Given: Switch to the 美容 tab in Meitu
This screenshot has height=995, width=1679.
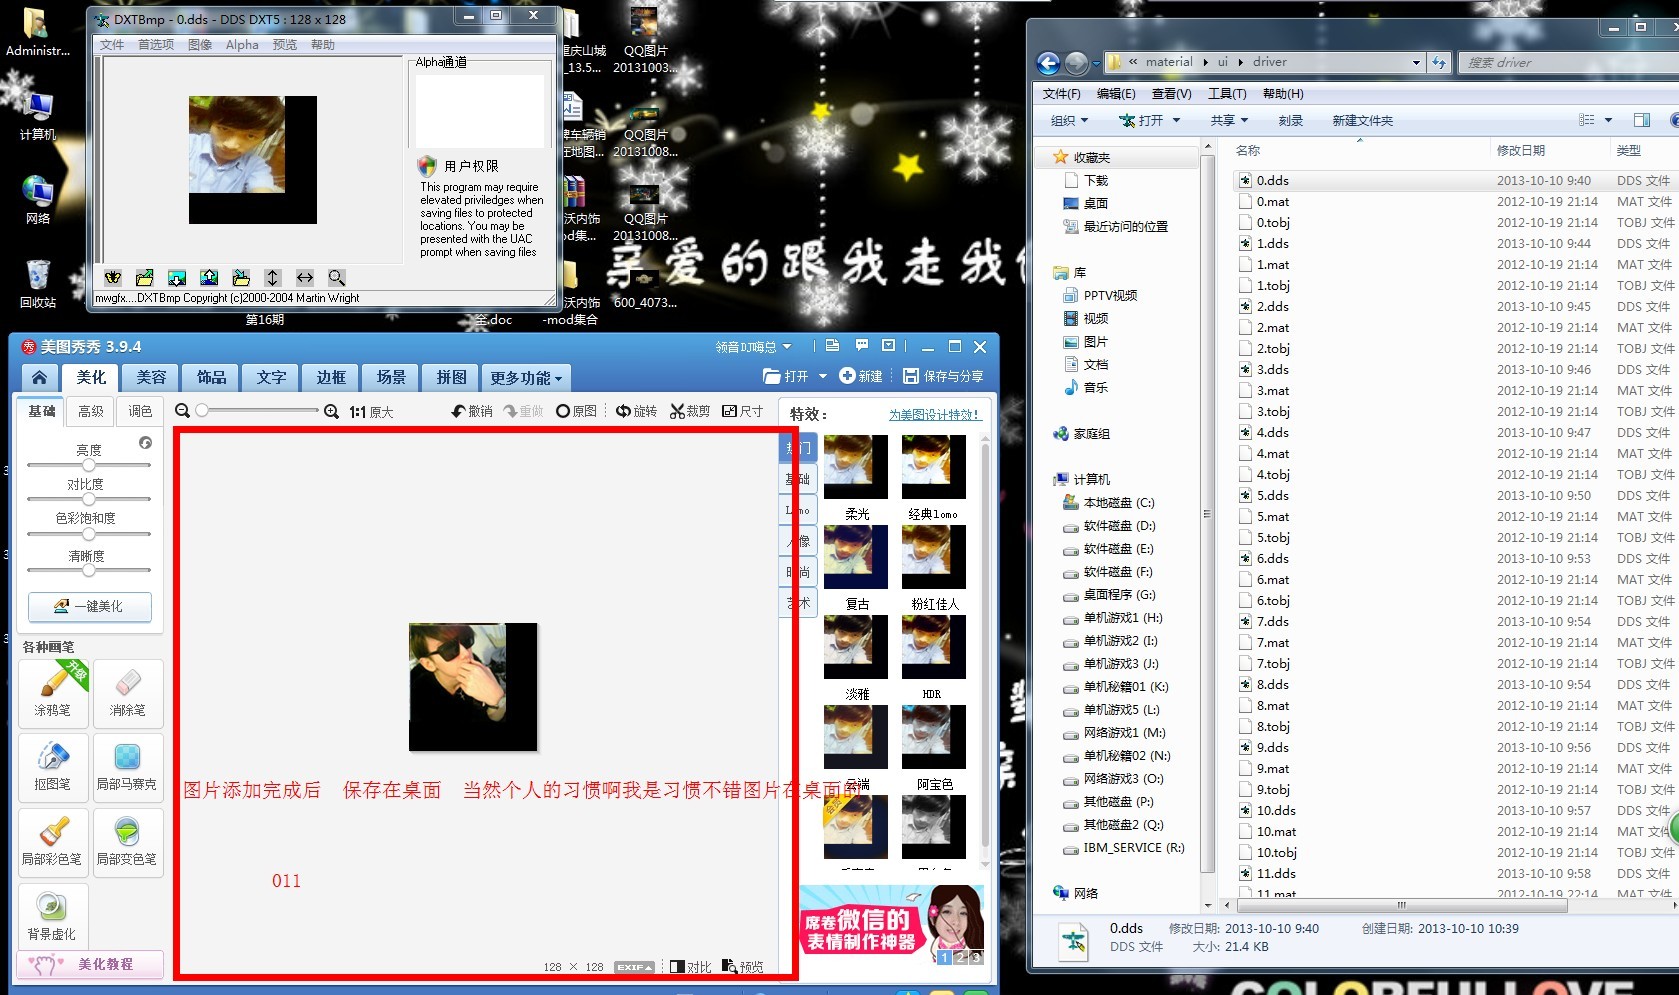Looking at the screenshot, I should tap(152, 377).
